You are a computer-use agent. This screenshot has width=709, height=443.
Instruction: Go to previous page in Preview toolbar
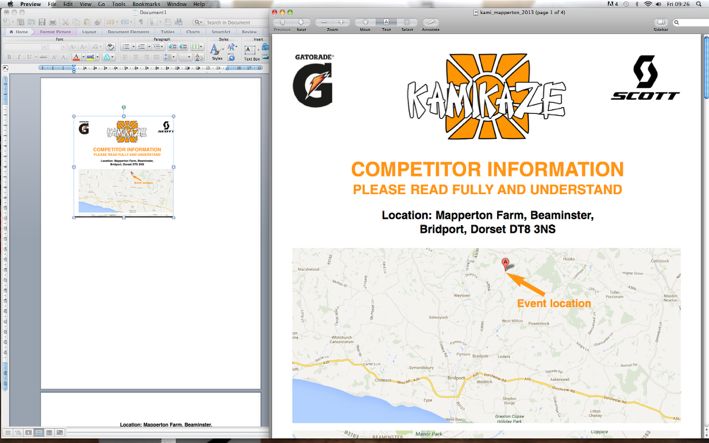pyautogui.click(x=283, y=22)
